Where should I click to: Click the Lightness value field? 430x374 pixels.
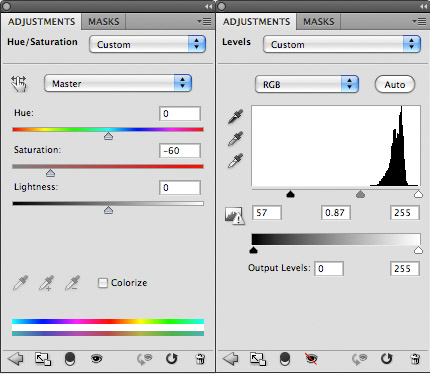pyautogui.click(x=180, y=188)
